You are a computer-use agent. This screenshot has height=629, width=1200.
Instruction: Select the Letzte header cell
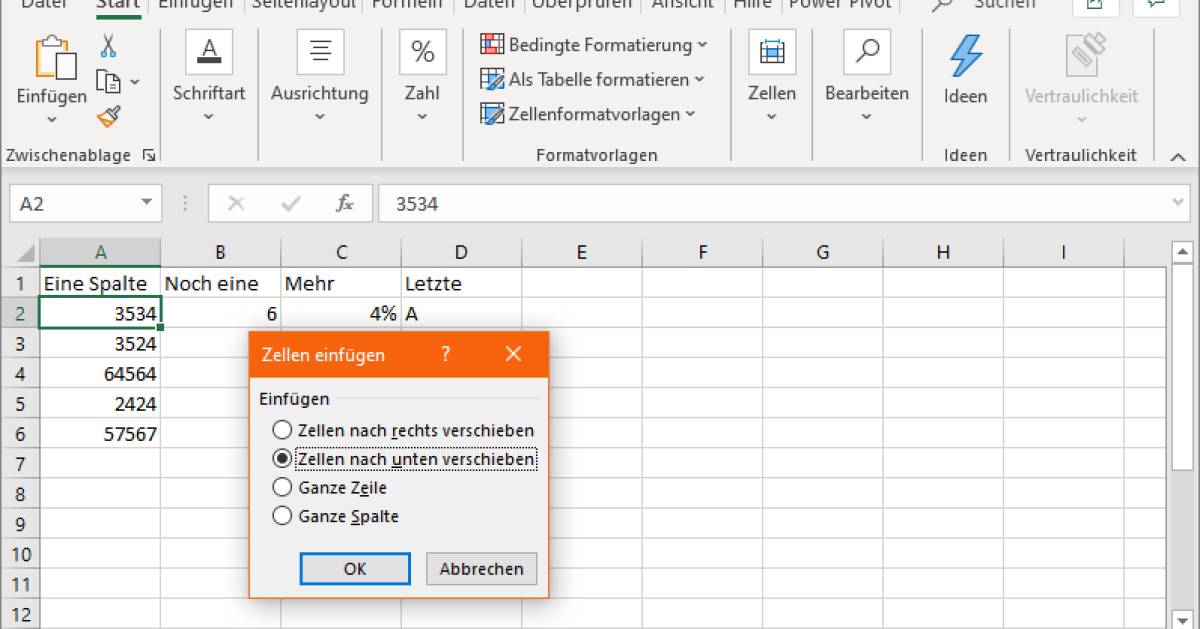pyautogui.click(x=461, y=284)
